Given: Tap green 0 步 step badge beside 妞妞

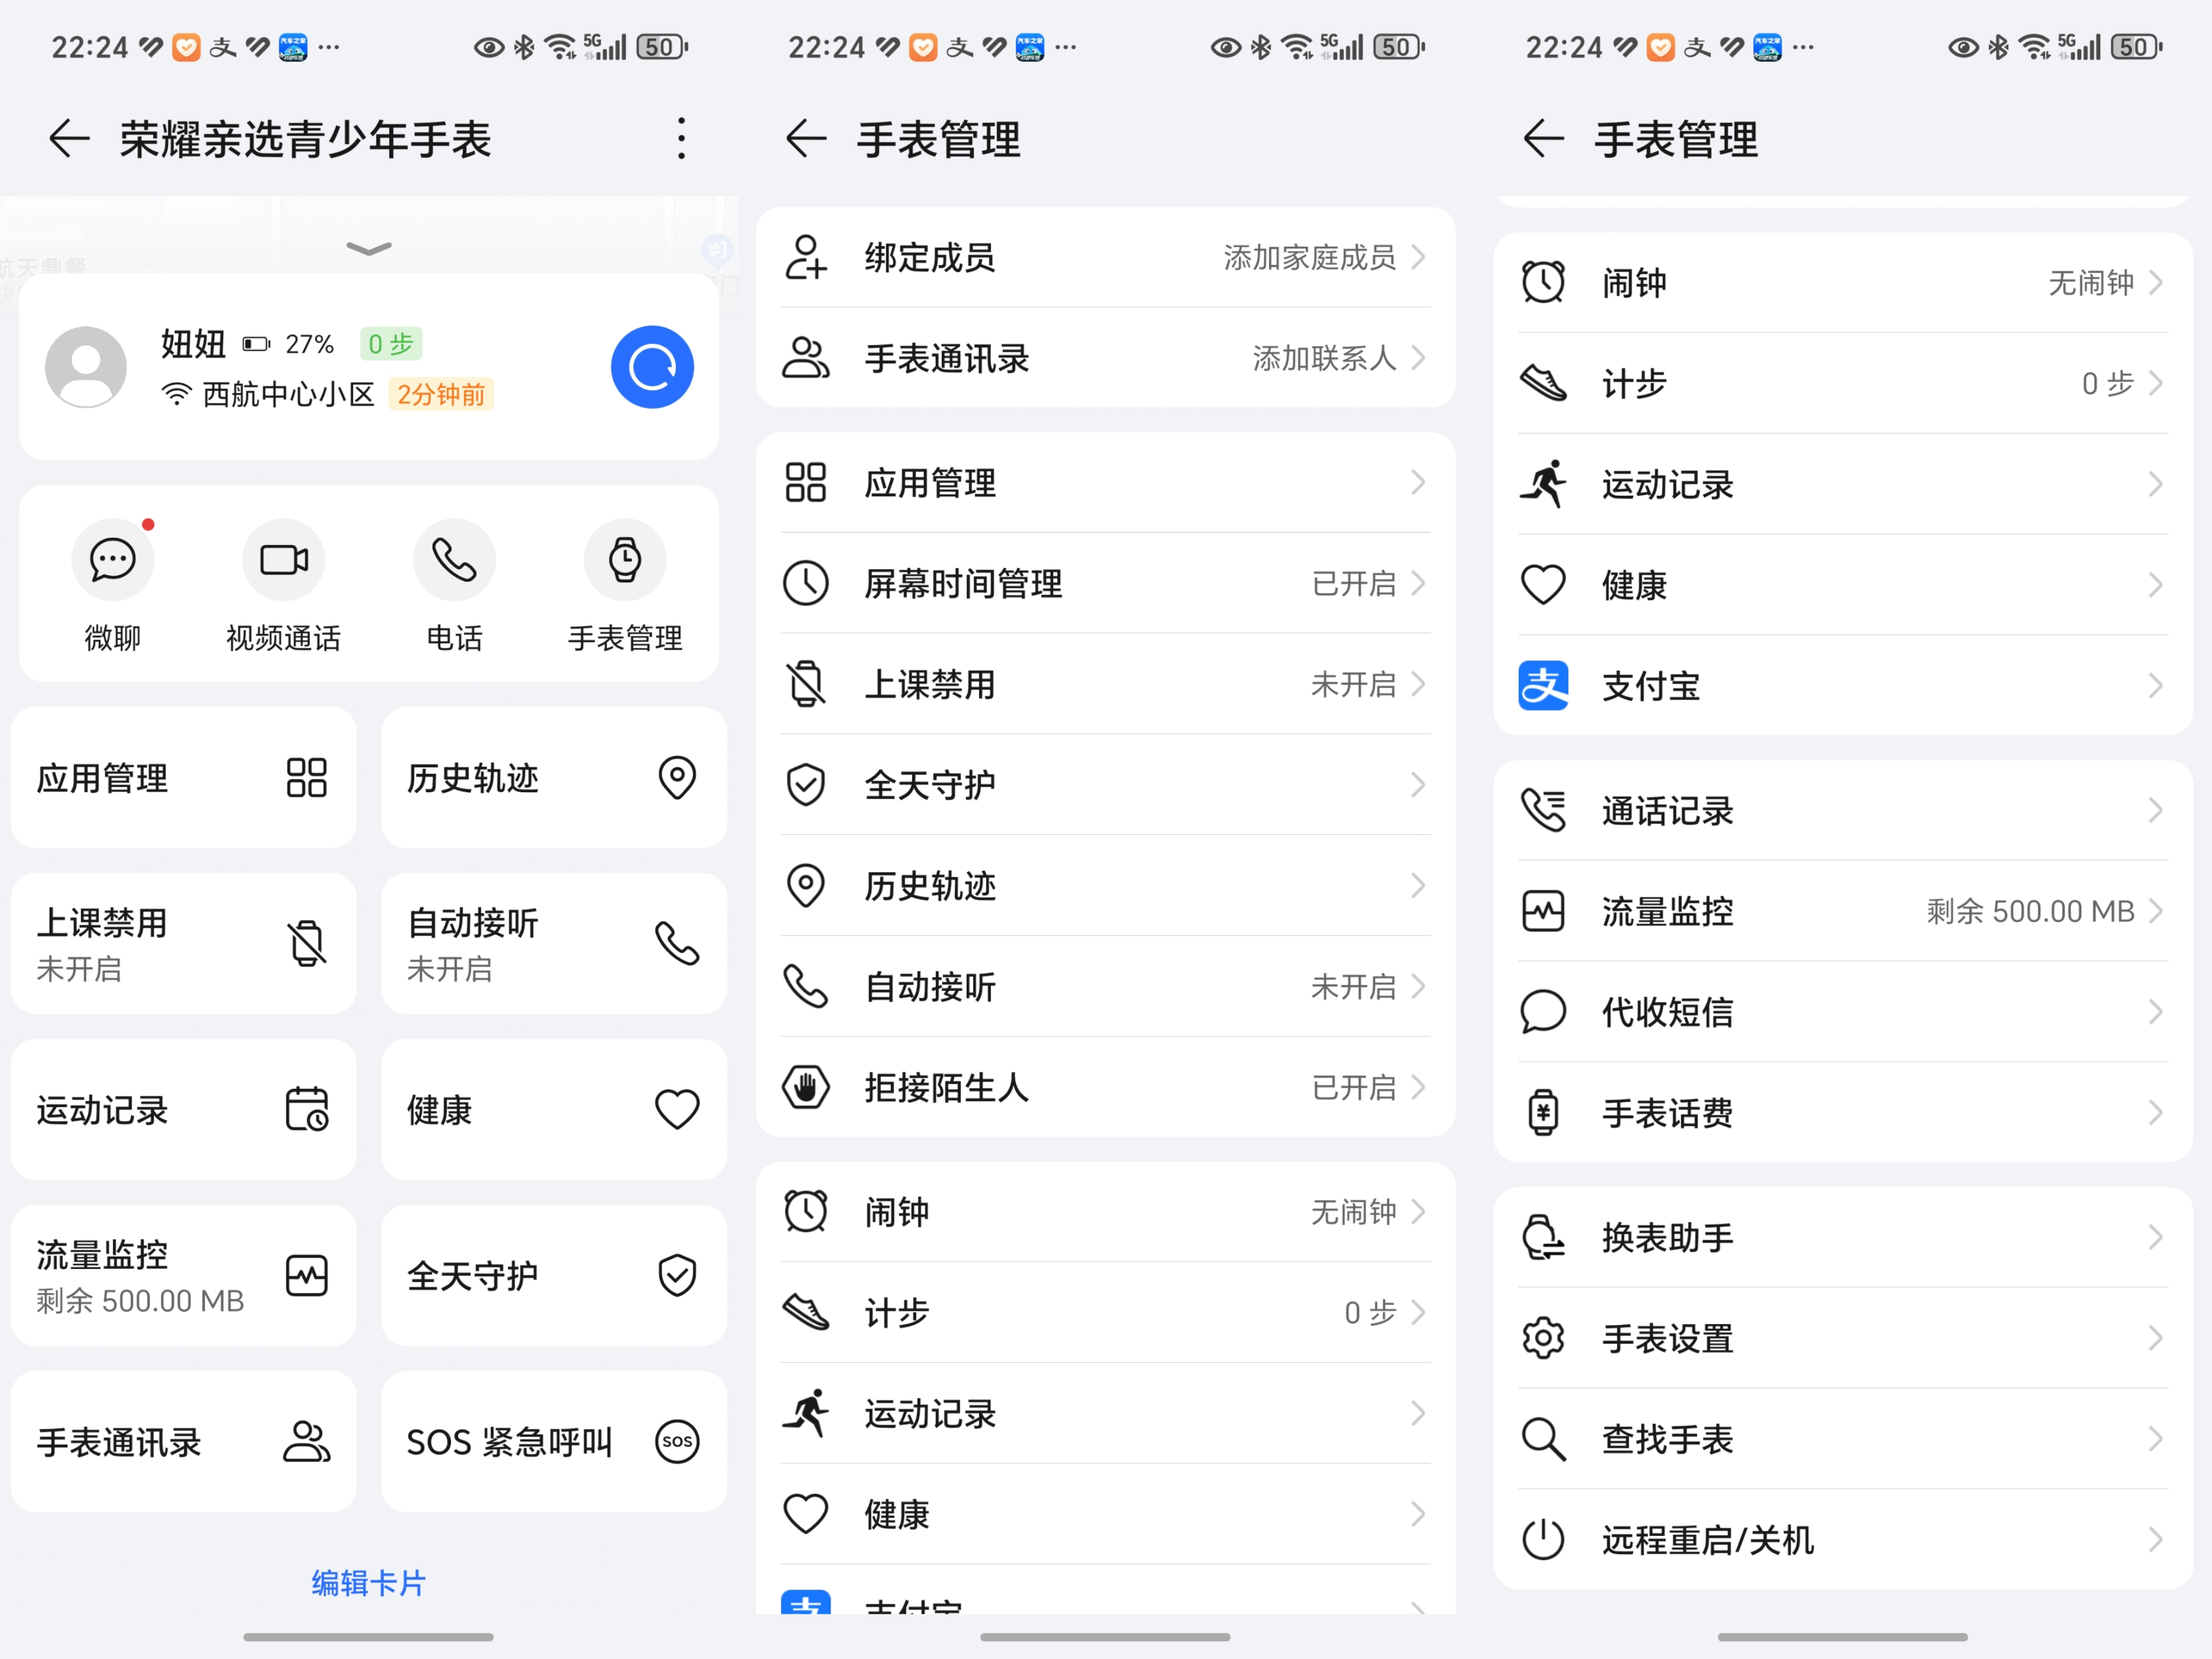Looking at the screenshot, I should 391,344.
